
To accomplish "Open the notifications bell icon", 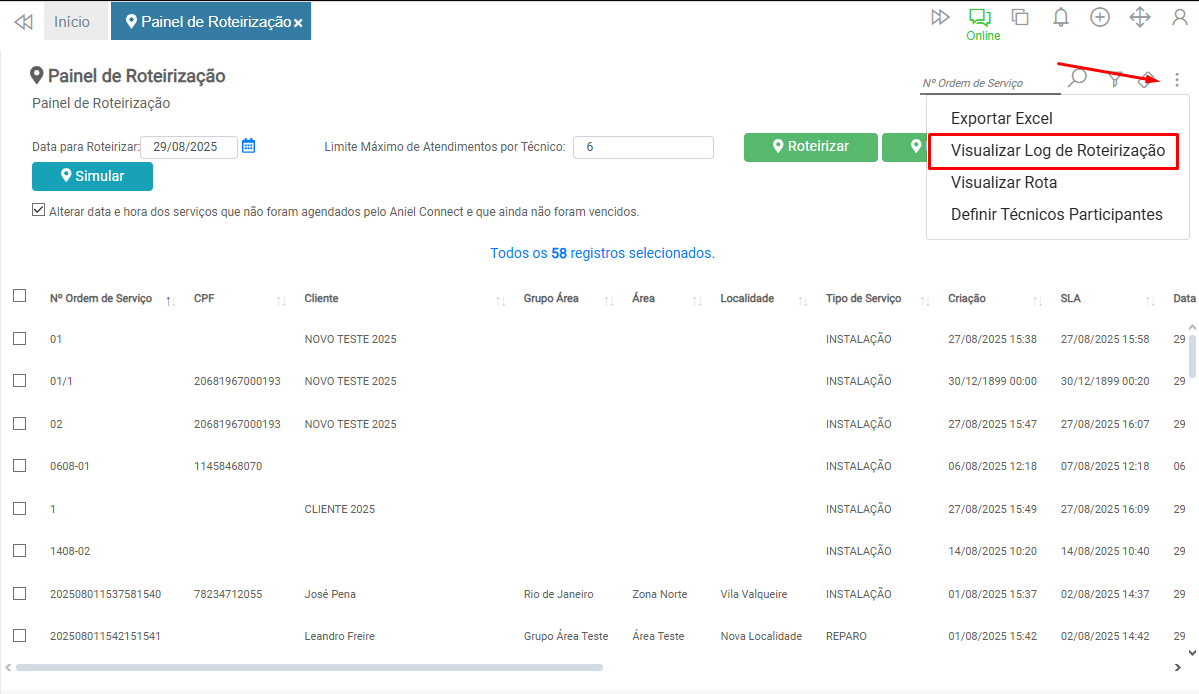I will [x=1061, y=17].
